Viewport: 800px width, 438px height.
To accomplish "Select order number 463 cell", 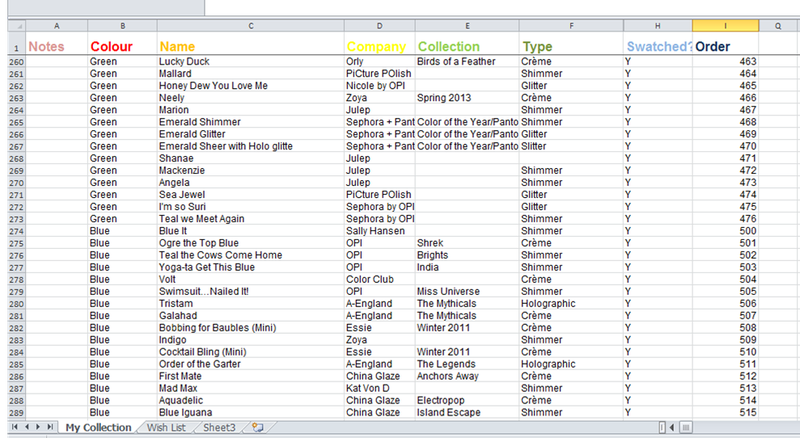I will tap(726, 61).
